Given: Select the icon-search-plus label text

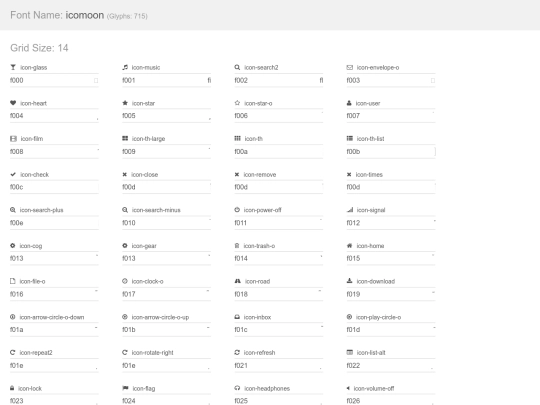Looking at the screenshot, I should coord(41,210).
